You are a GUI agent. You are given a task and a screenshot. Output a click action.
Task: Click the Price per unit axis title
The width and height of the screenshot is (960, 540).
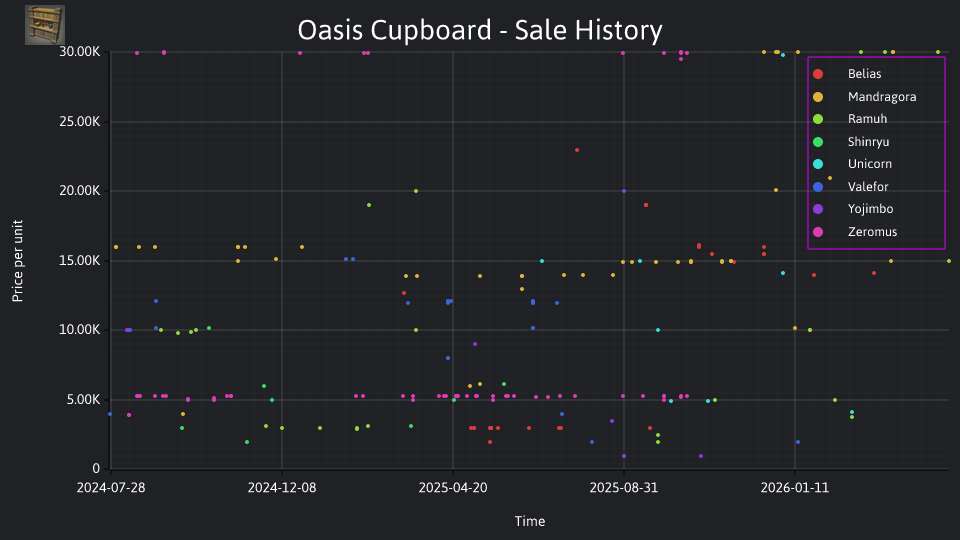click(17, 261)
